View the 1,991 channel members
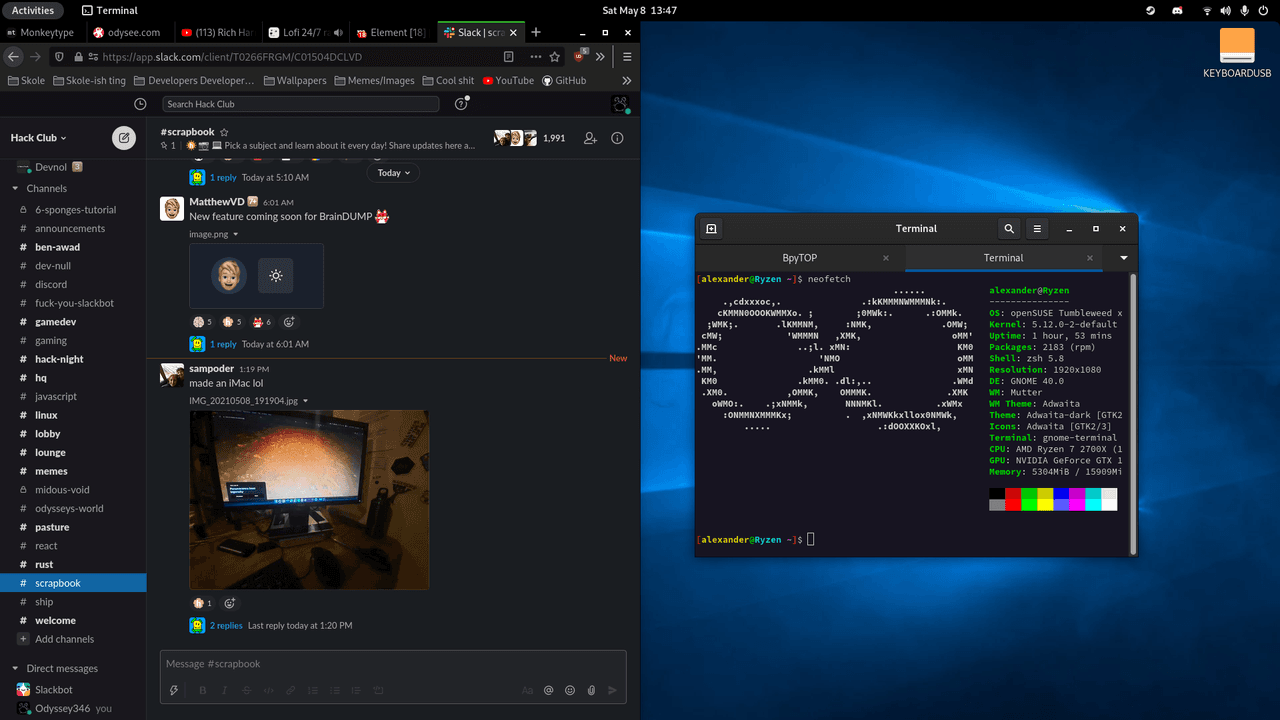The height and width of the screenshot is (720, 1280). pos(529,138)
